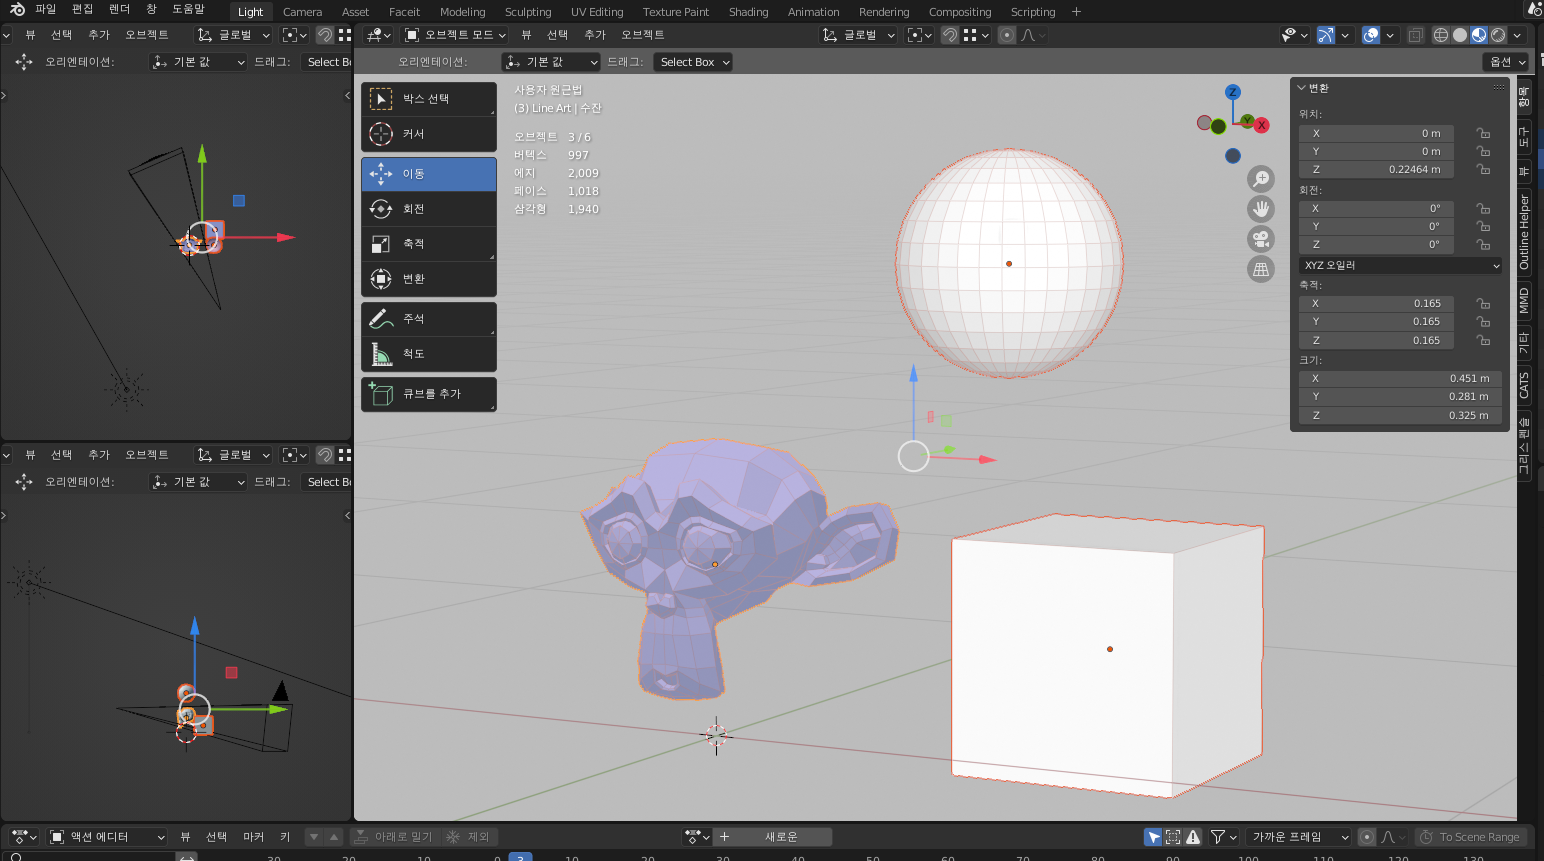Click the 아래로 밀기 push down button
Screen dimensions: 1544x861
coord(393,837)
